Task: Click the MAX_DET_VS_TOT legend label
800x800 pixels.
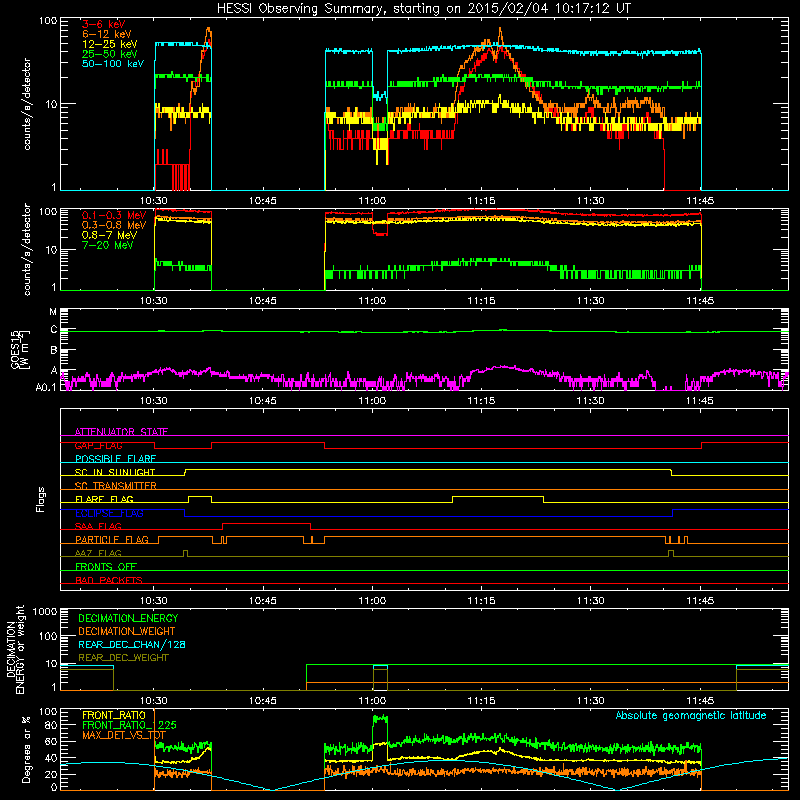Action: pyautogui.click(x=124, y=735)
